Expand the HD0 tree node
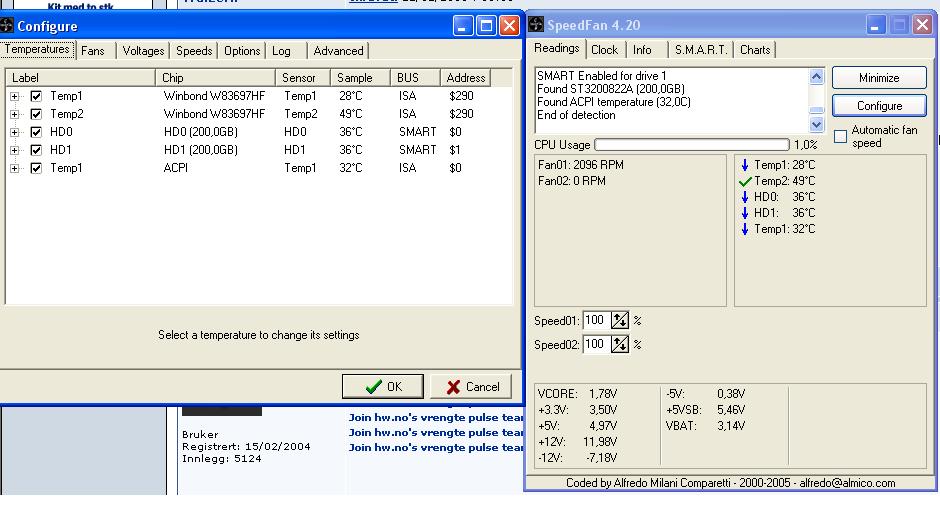The width and height of the screenshot is (940, 512). pos(14,132)
